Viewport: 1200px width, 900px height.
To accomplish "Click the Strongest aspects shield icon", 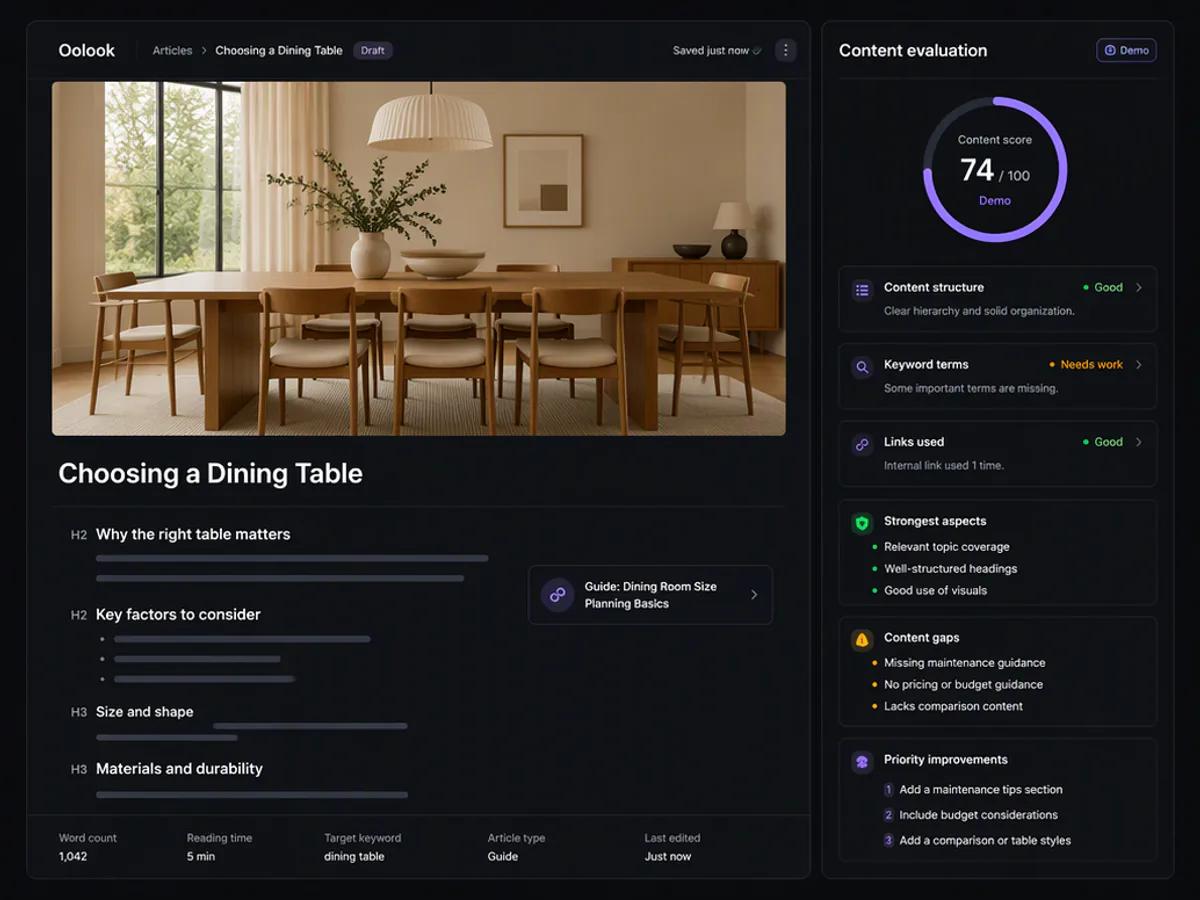I will pyautogui.click(x=862, y=523).
